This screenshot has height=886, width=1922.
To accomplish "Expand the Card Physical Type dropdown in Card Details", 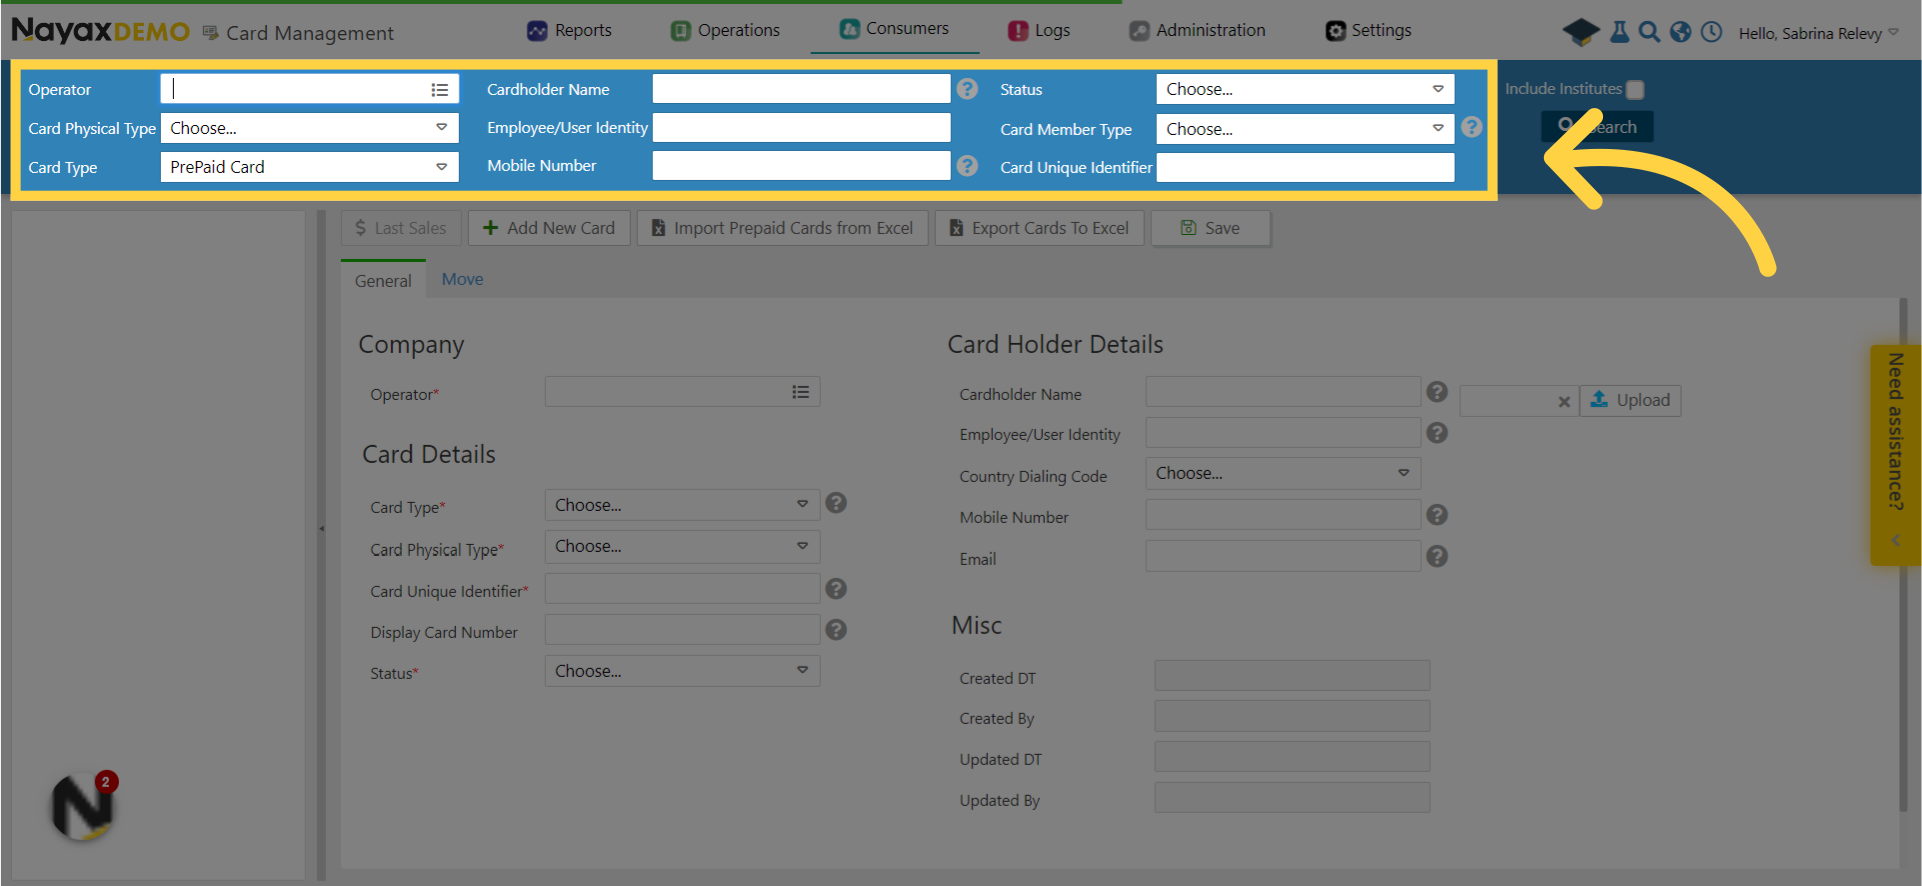I will 682,546.
